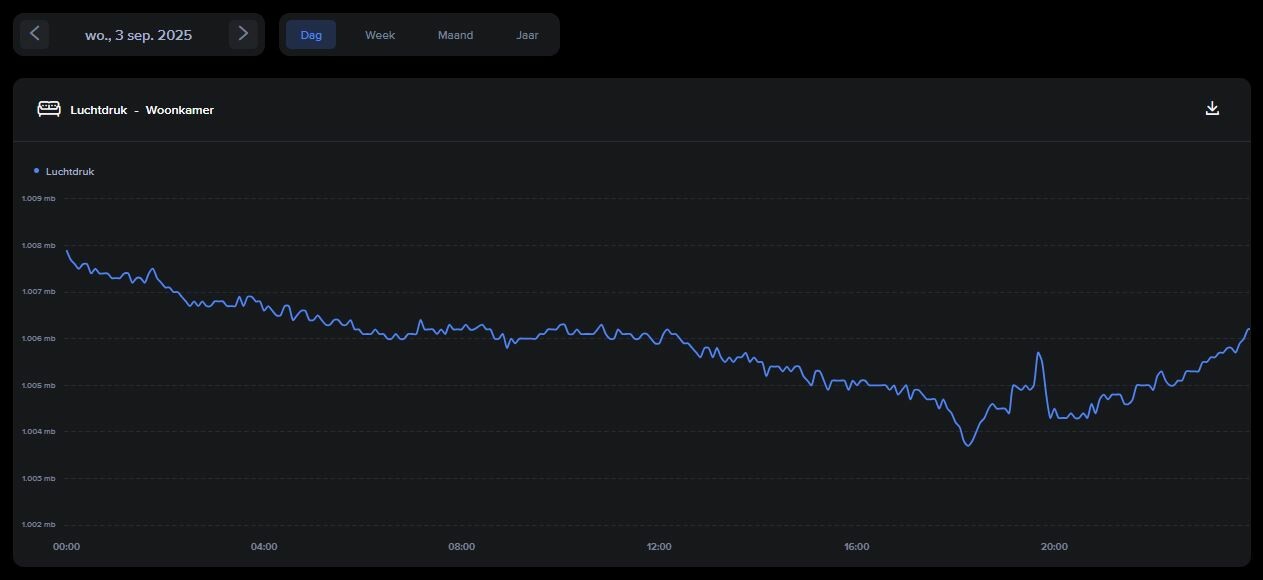Toggle the Luchtdruk series legend dot
This screenshot has width=1263, height=580.
37,171
